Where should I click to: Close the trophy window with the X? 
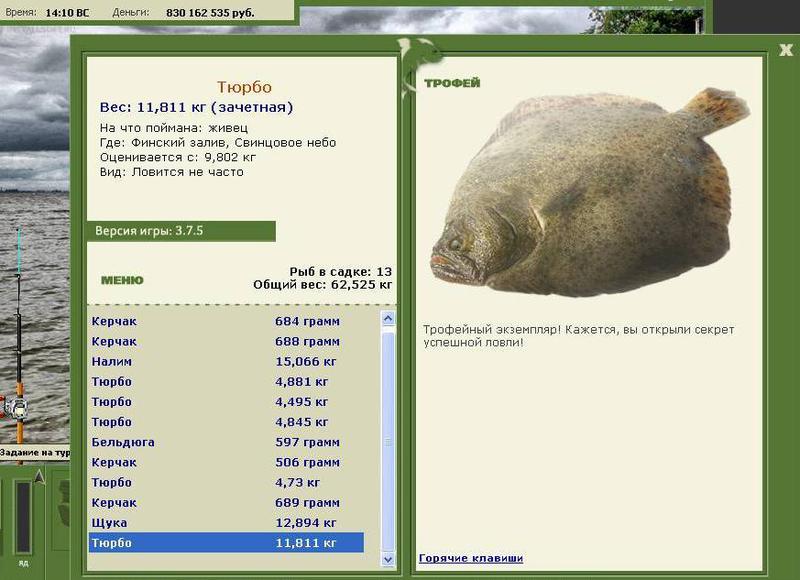[x=786, y=49]
